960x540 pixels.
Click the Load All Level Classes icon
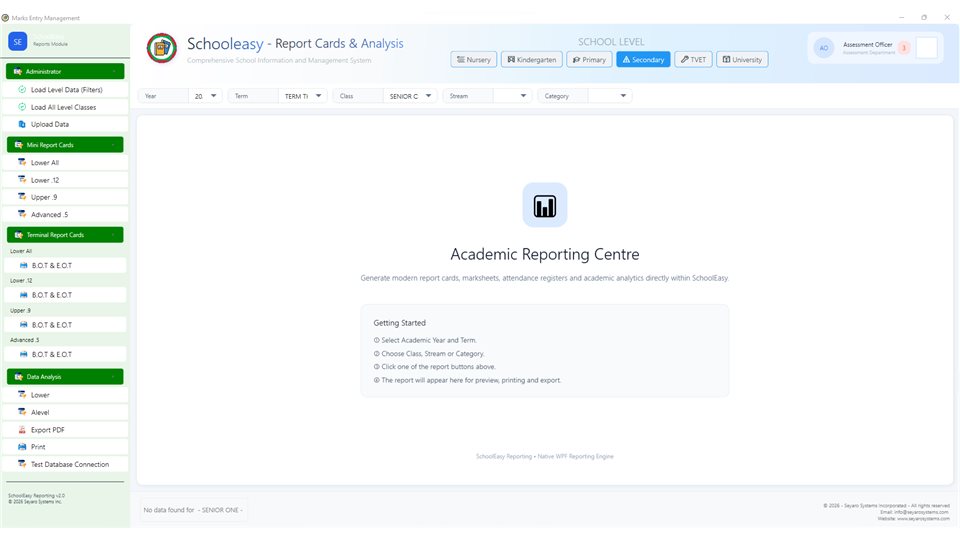[22, 107]
